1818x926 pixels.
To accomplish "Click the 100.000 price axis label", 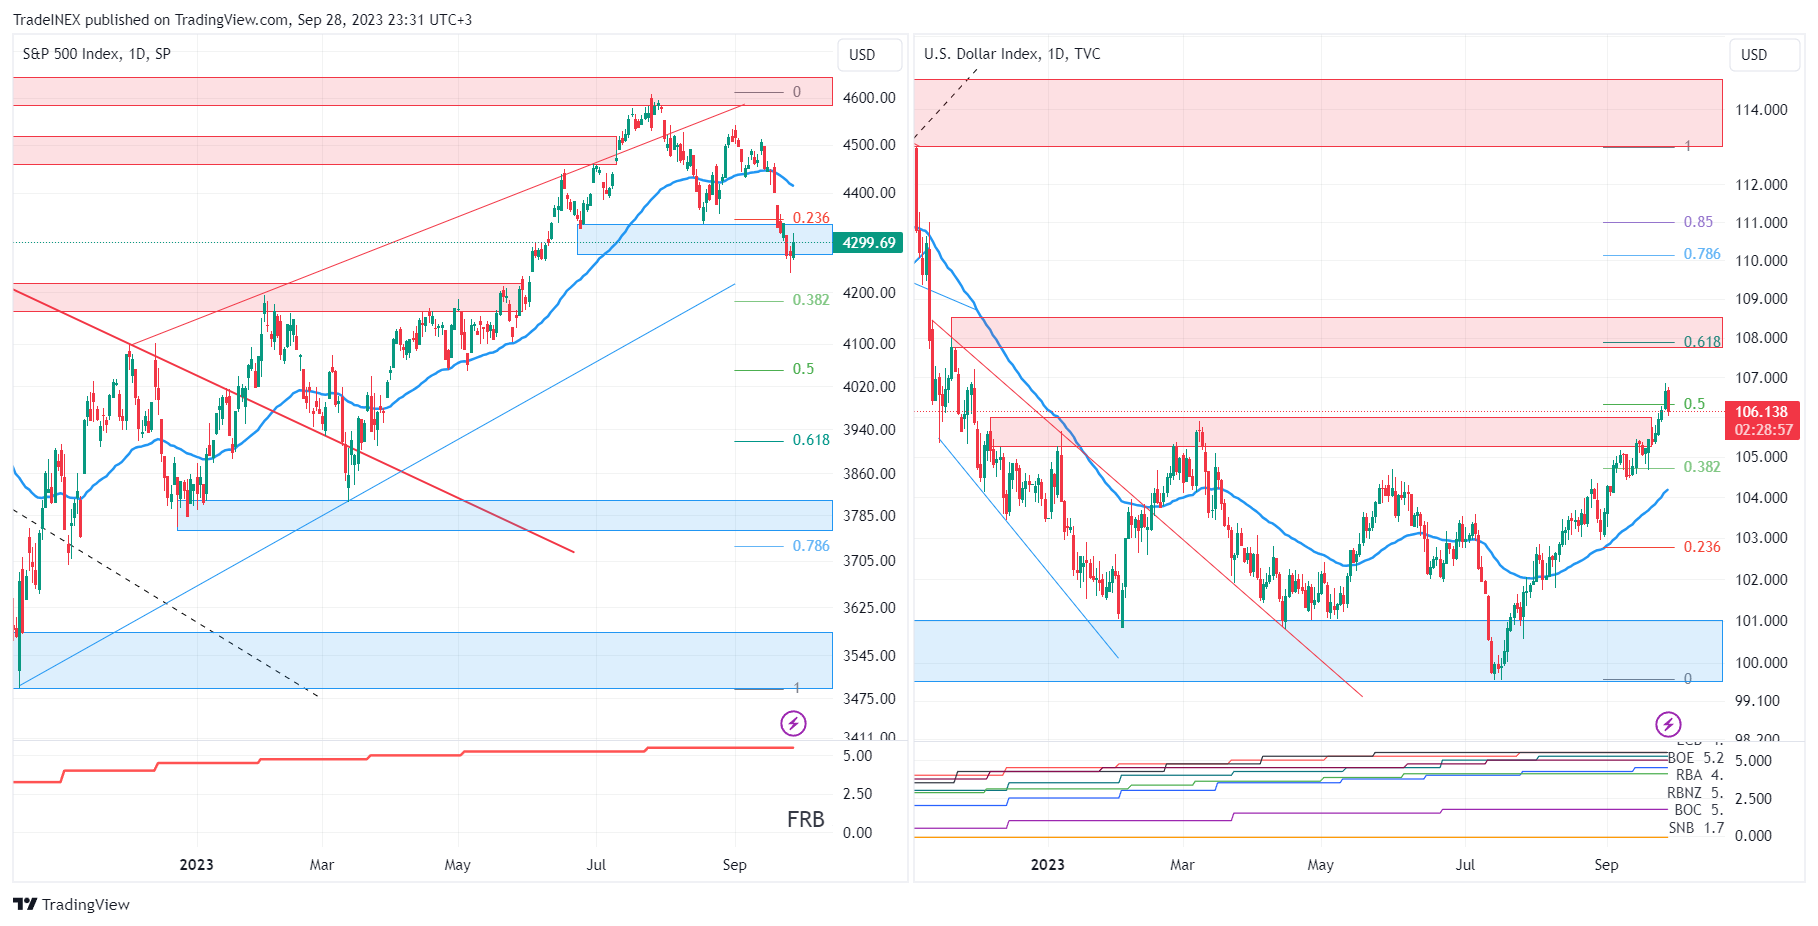I will 1761,663.
